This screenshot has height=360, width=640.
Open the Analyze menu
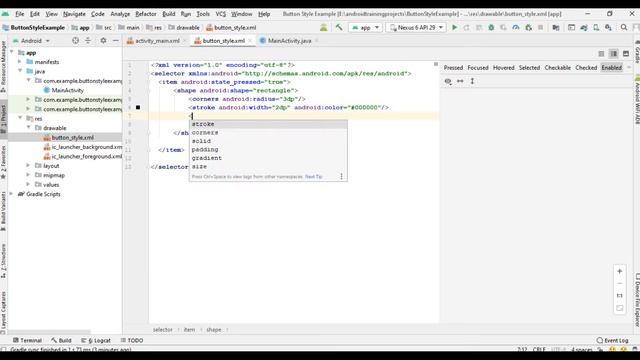[120, 14]
